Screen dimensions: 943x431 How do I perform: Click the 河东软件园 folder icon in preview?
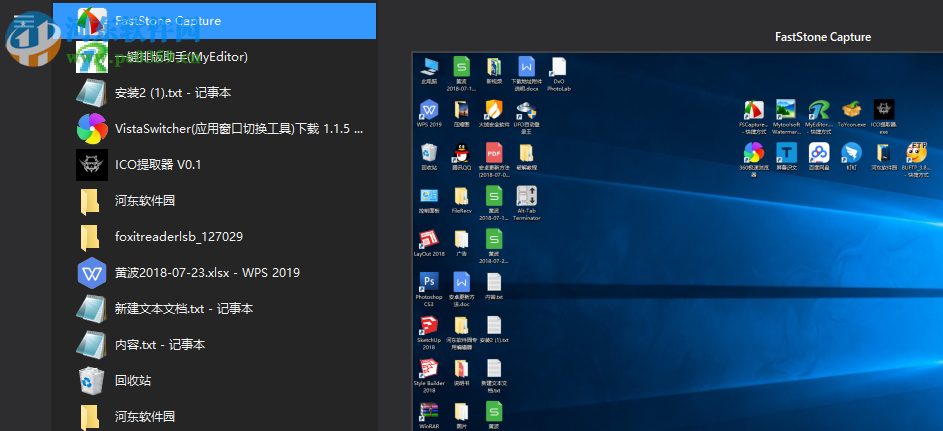[883, 153]
